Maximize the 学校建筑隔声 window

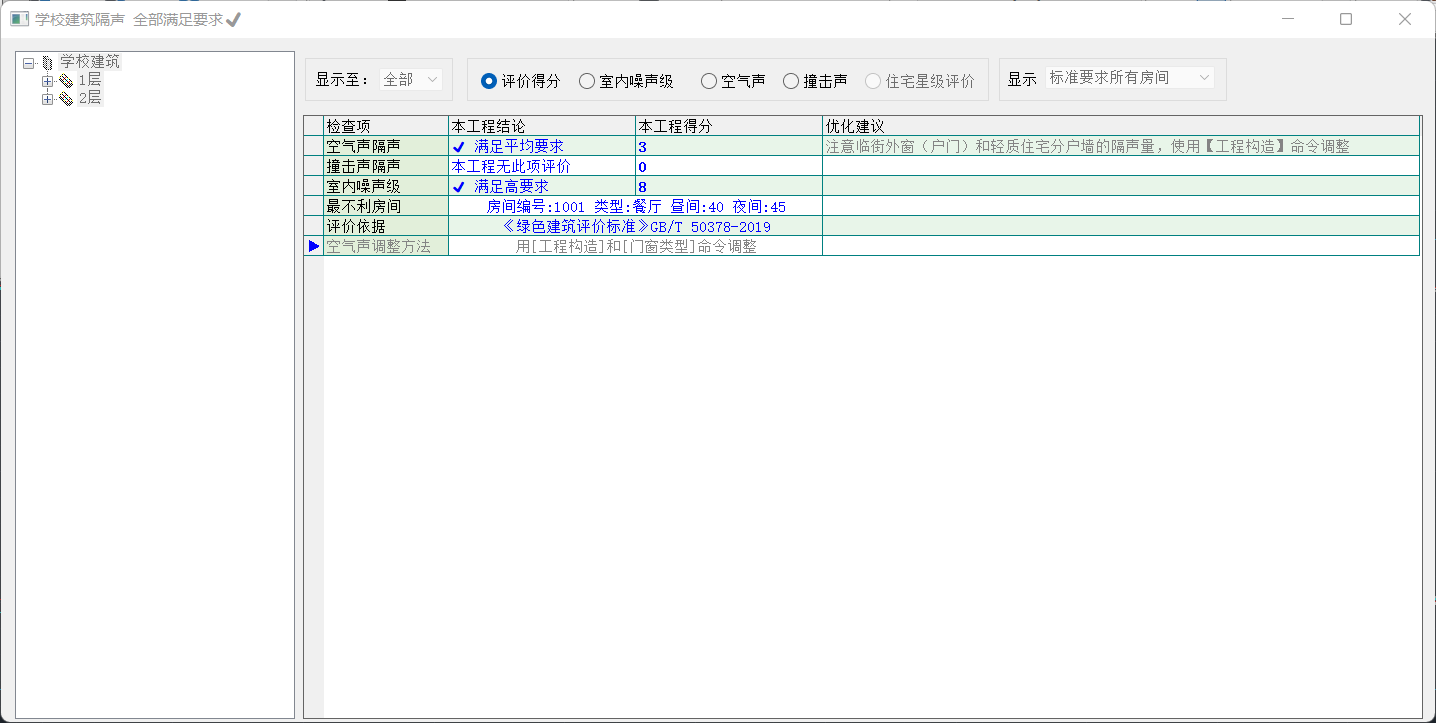click(1346, 19)
